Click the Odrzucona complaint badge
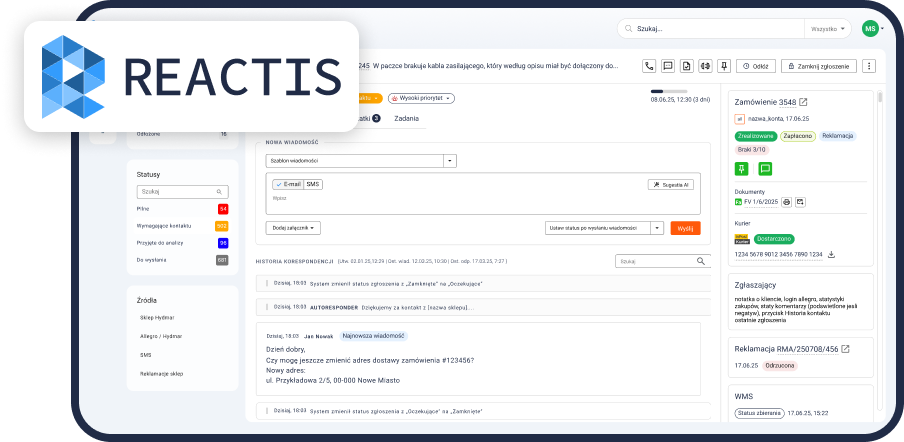Image resolution: width=904 pixels, height=442 pixels. (780, 365)
